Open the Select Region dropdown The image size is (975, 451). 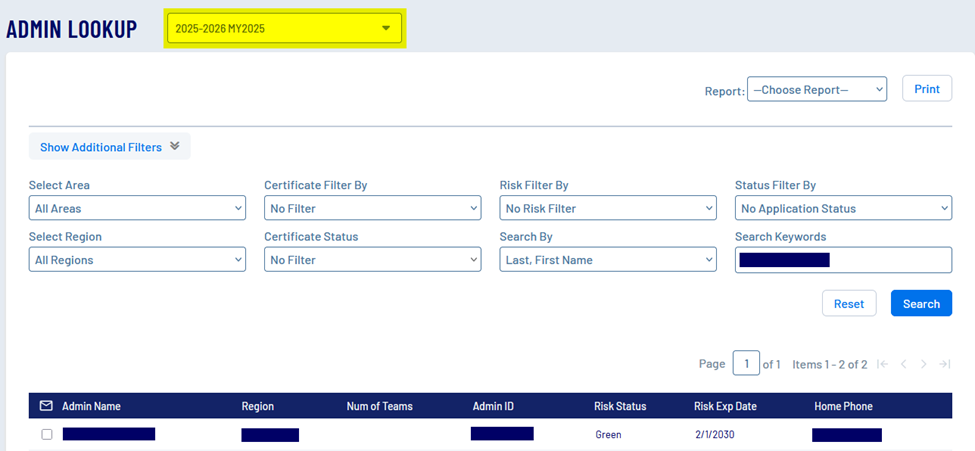(137, 260)
